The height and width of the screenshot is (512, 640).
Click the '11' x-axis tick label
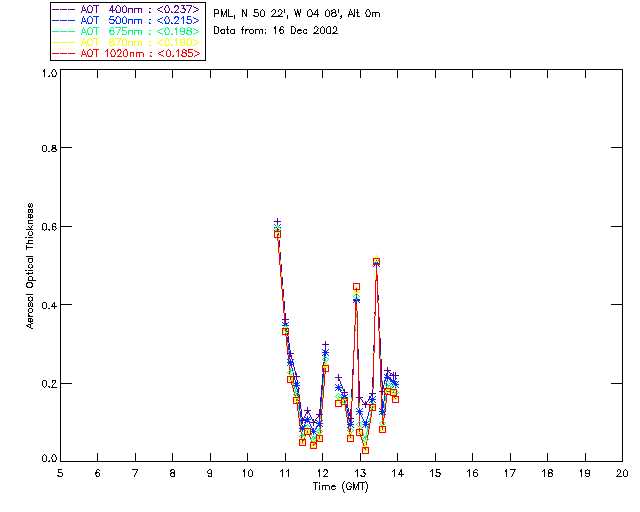coord(285,473)
